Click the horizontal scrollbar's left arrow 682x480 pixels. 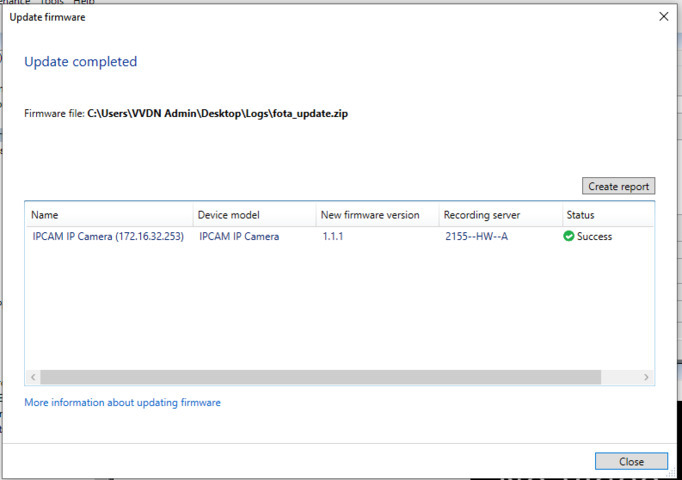click(x=33, y=377)
